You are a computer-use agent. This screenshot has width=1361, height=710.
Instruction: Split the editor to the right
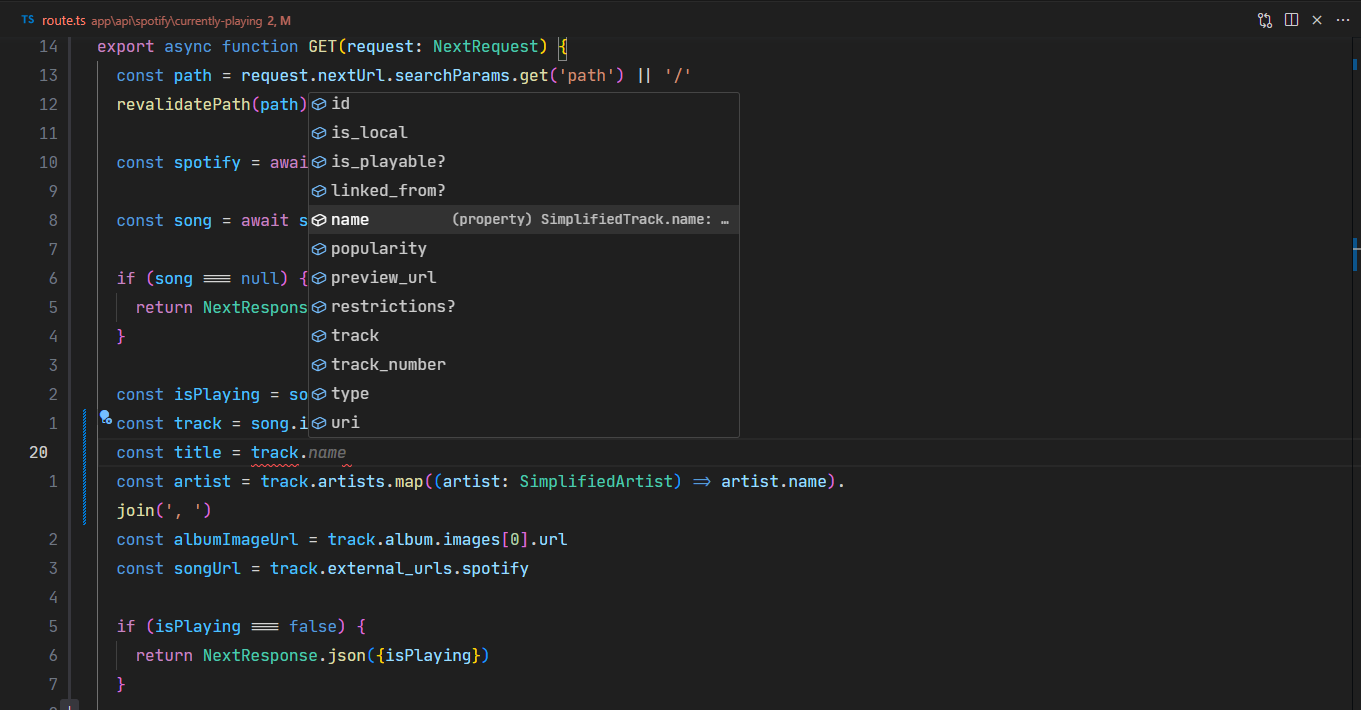point(1291,20)
